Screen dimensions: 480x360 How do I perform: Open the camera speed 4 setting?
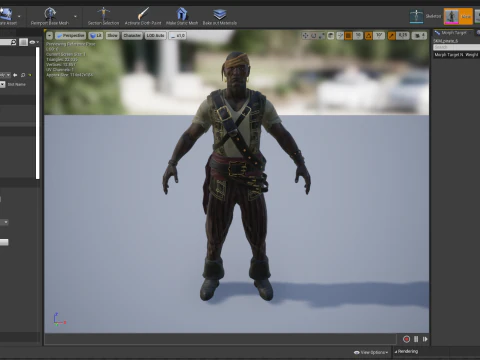[x=419, y=35]
